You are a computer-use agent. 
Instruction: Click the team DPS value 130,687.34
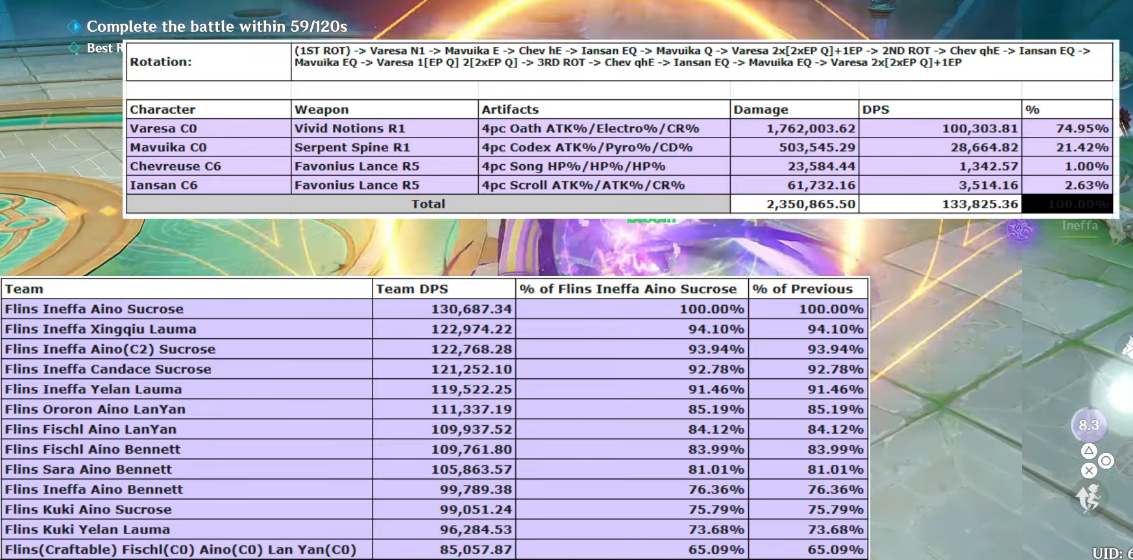tap(444, 309)
